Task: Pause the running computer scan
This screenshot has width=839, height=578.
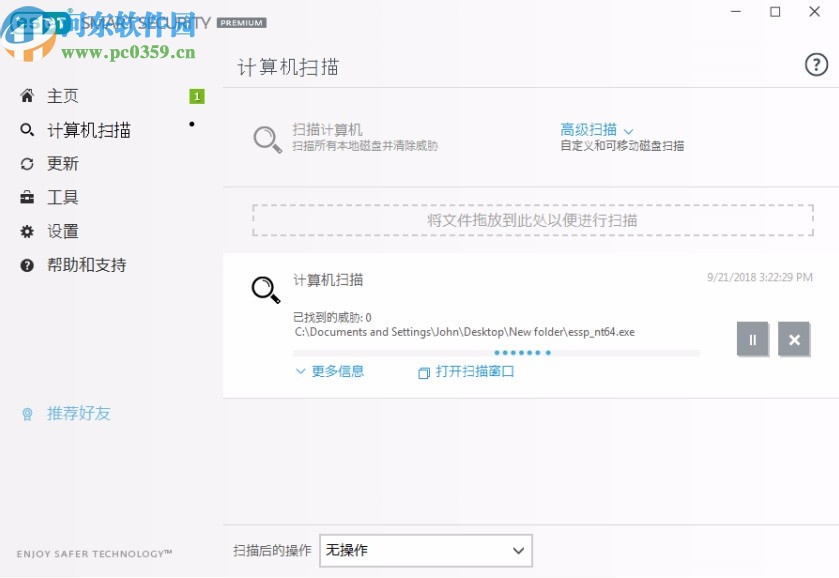Action: (752, 339)
